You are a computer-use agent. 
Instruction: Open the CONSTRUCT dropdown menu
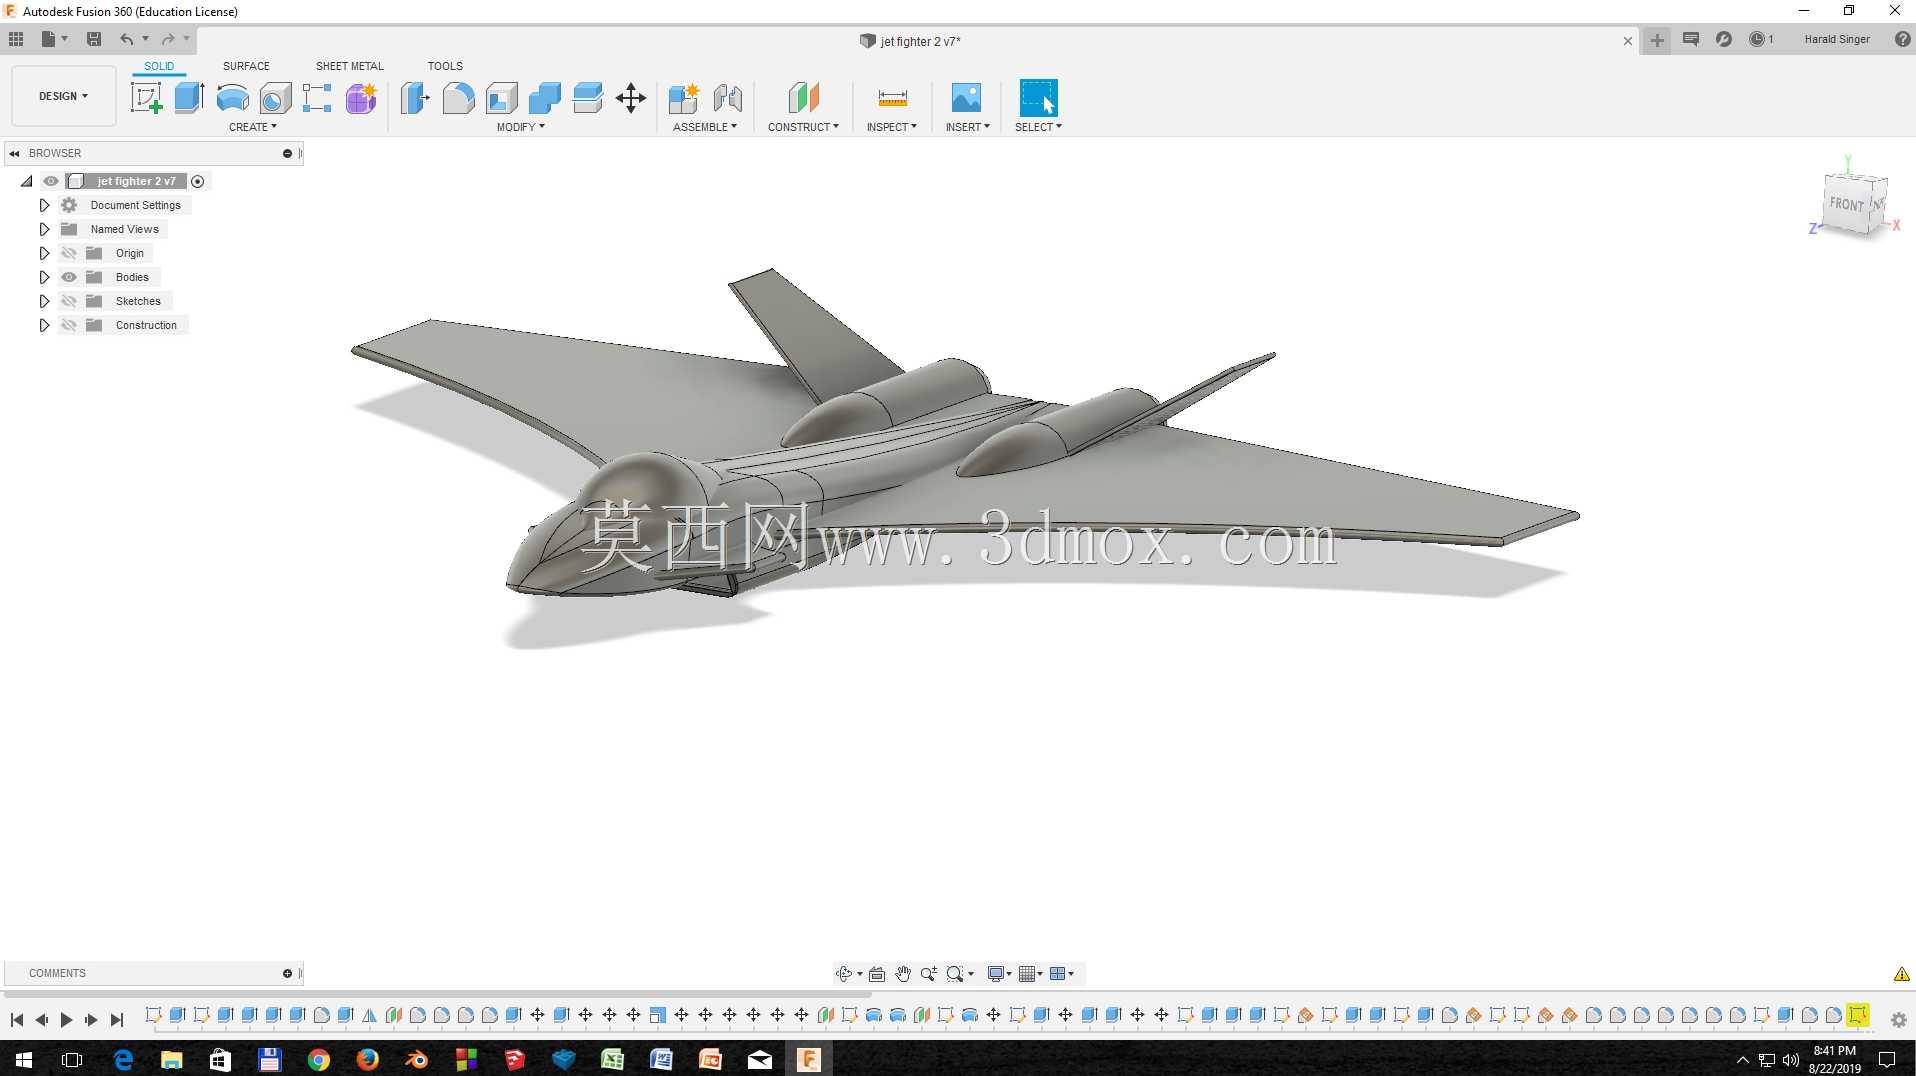(803, 127)
